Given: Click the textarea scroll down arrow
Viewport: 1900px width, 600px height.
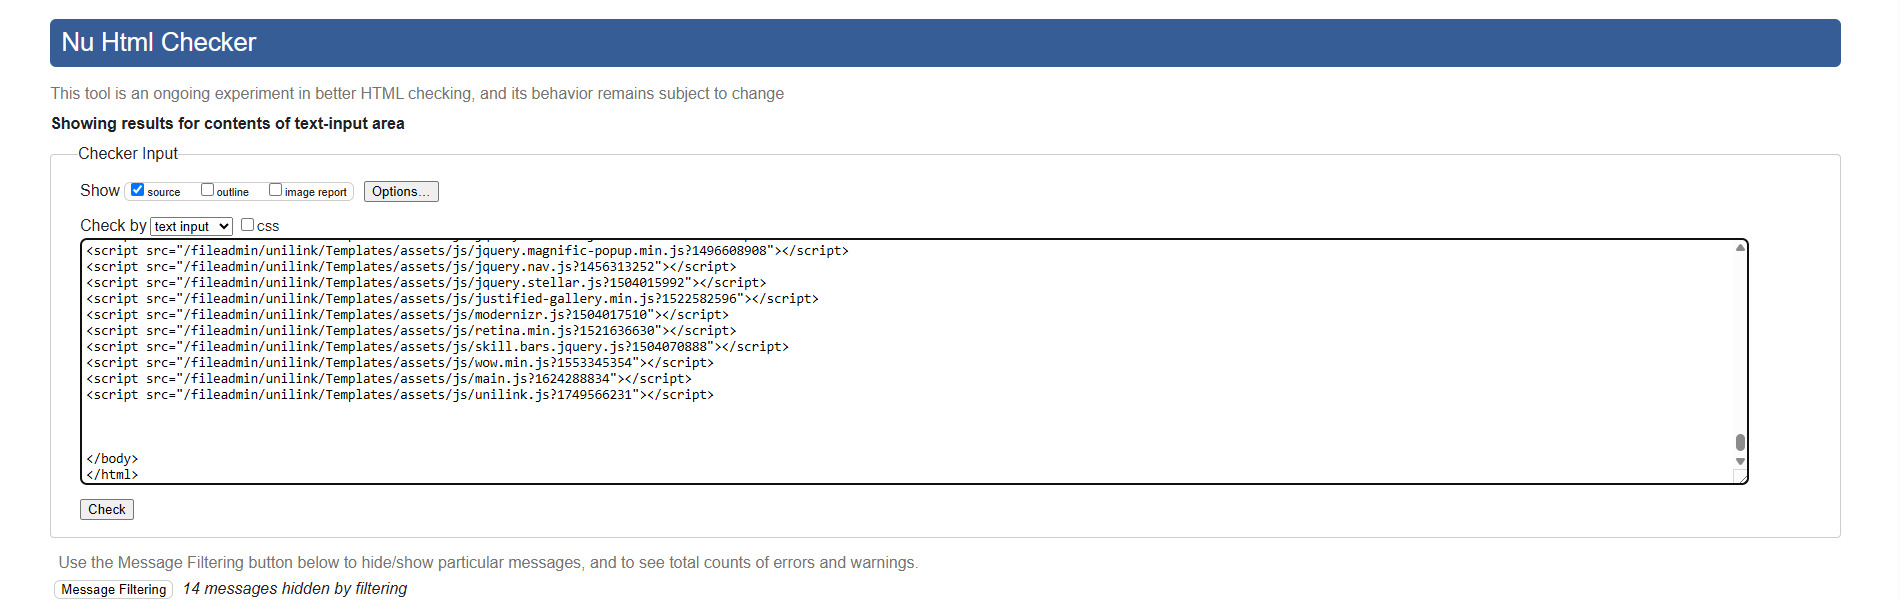Looking at the screenshot, I should coord(1740,461).
